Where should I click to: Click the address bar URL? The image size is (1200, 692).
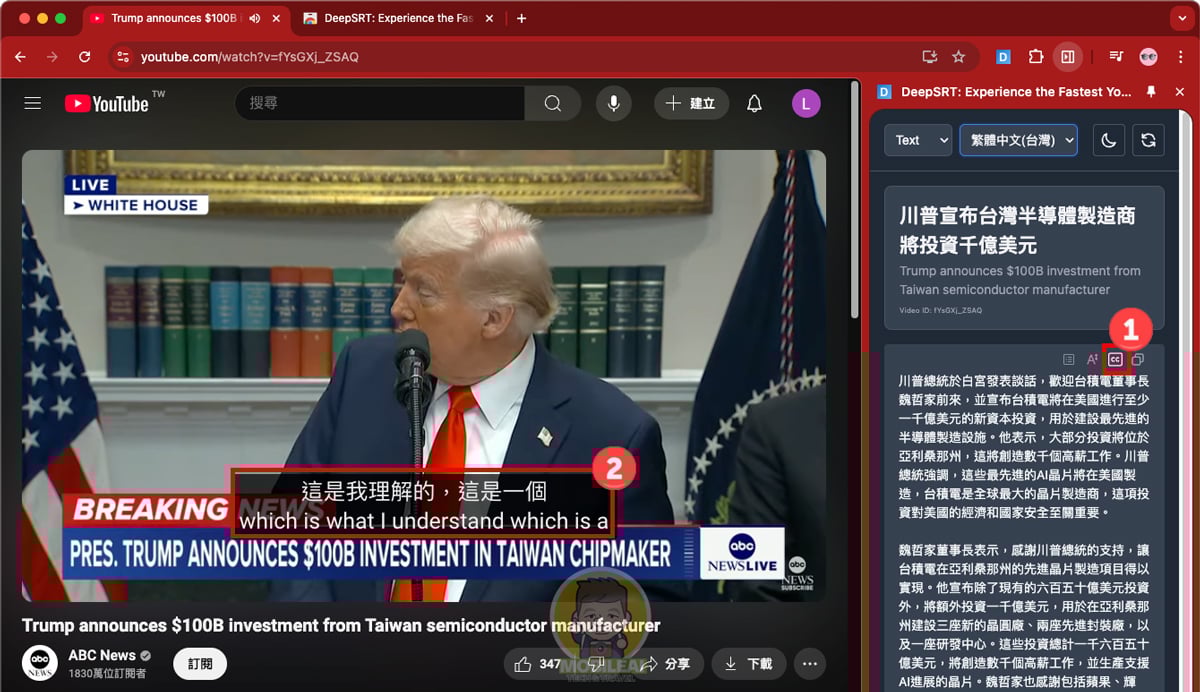[249, 57]
